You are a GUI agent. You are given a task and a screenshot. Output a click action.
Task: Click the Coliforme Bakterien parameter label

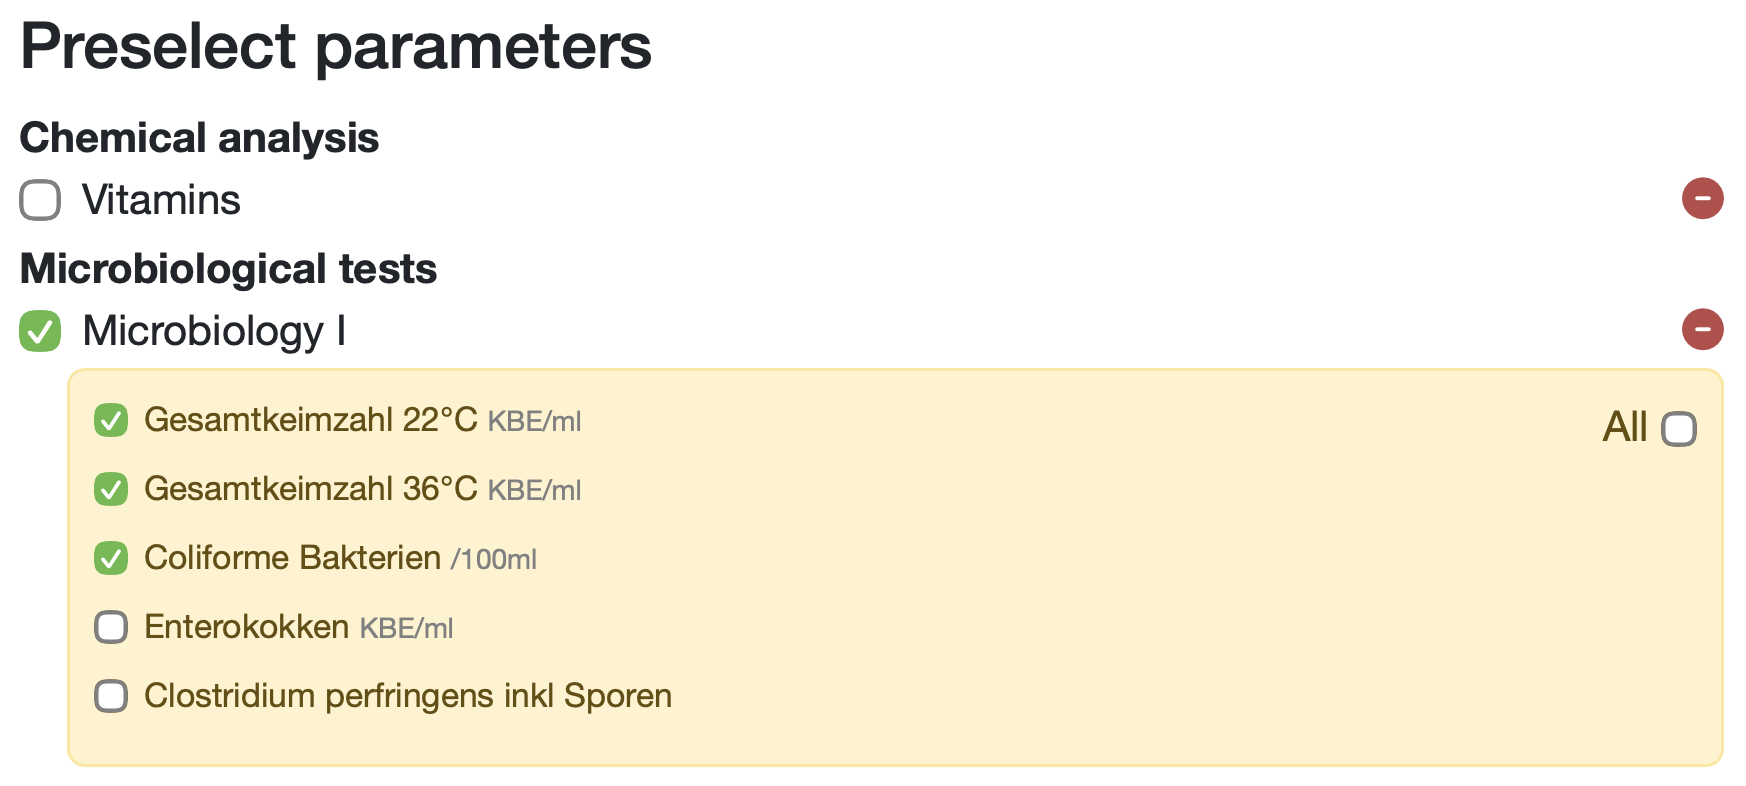click(x=292, y=558)
